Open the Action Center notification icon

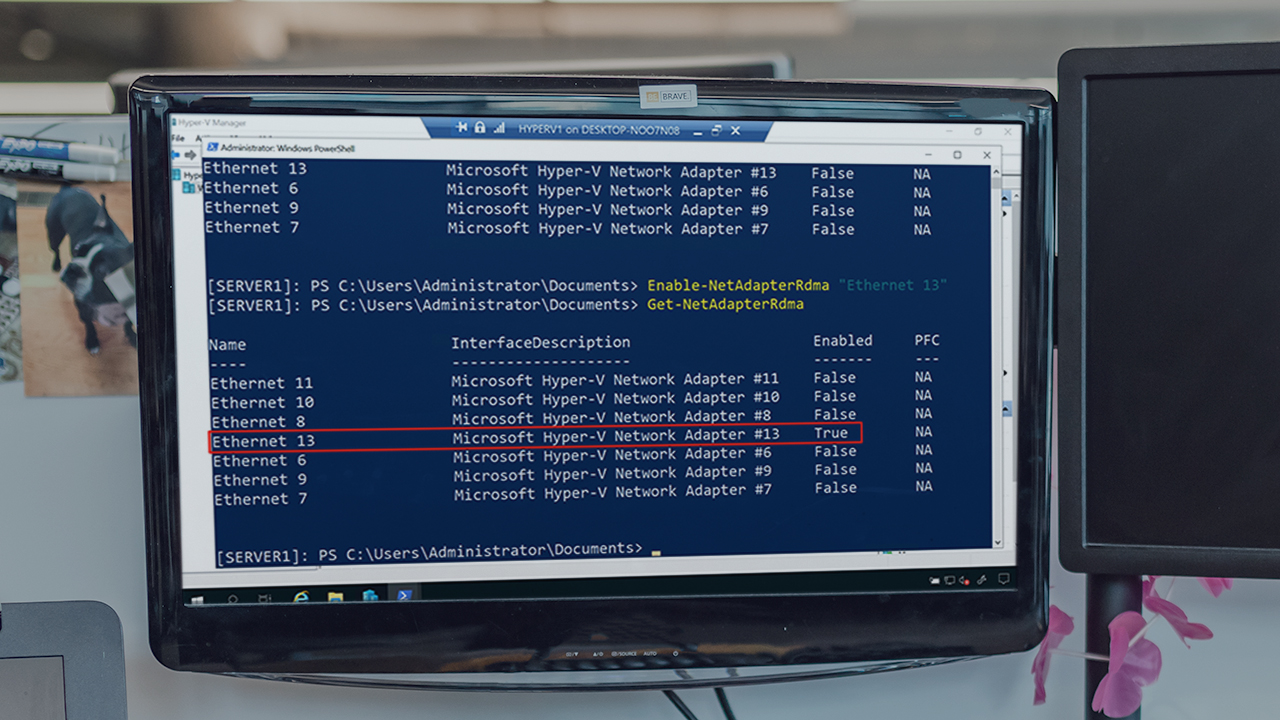point(1004,579)
